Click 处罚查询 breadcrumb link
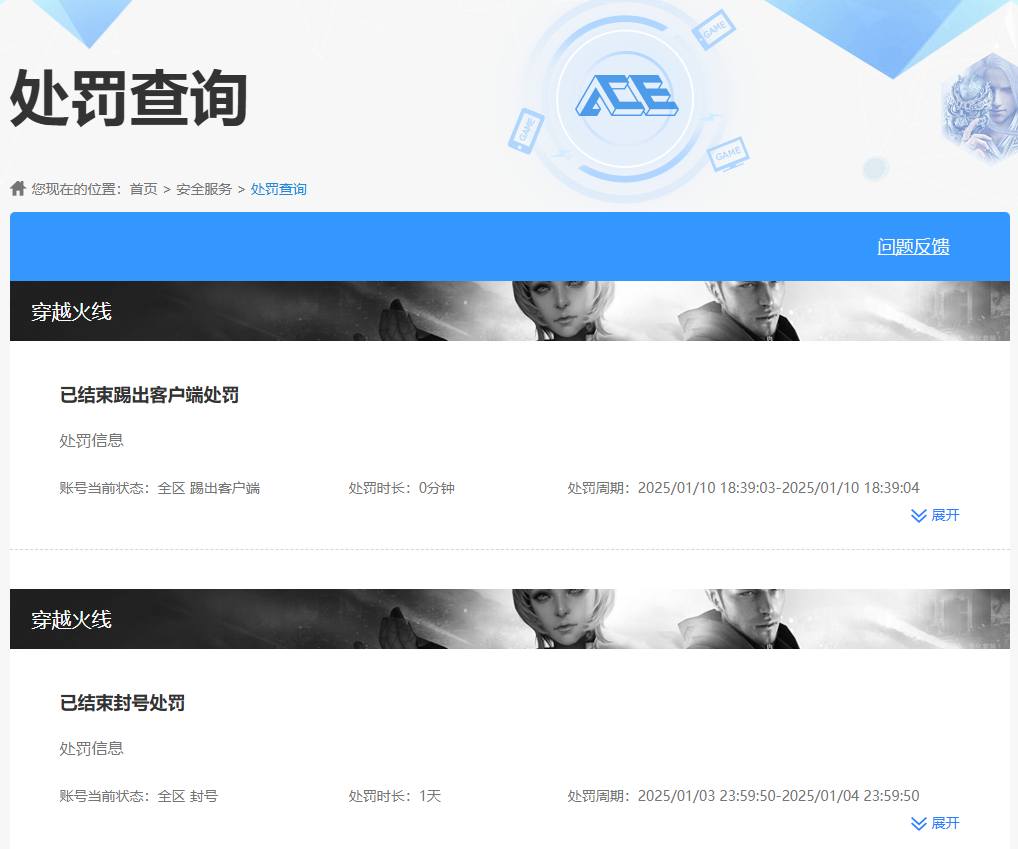Image resolution: width=1018 pixels, height=849 pixels. (279, 189)
